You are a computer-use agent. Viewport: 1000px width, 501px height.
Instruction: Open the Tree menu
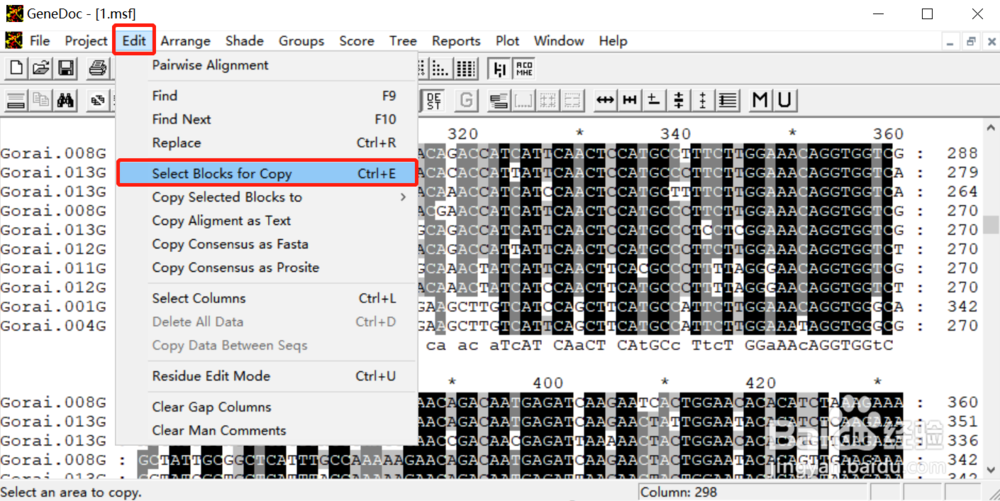(x=403, y=41)
